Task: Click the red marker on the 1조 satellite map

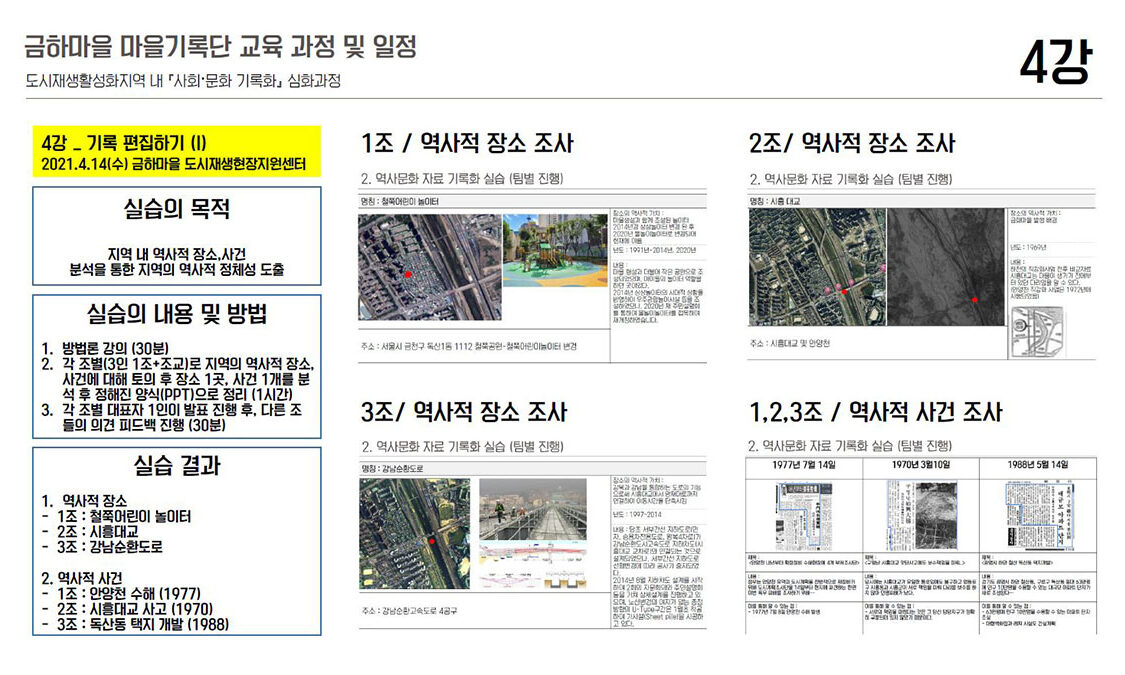Action: (408, 274)
